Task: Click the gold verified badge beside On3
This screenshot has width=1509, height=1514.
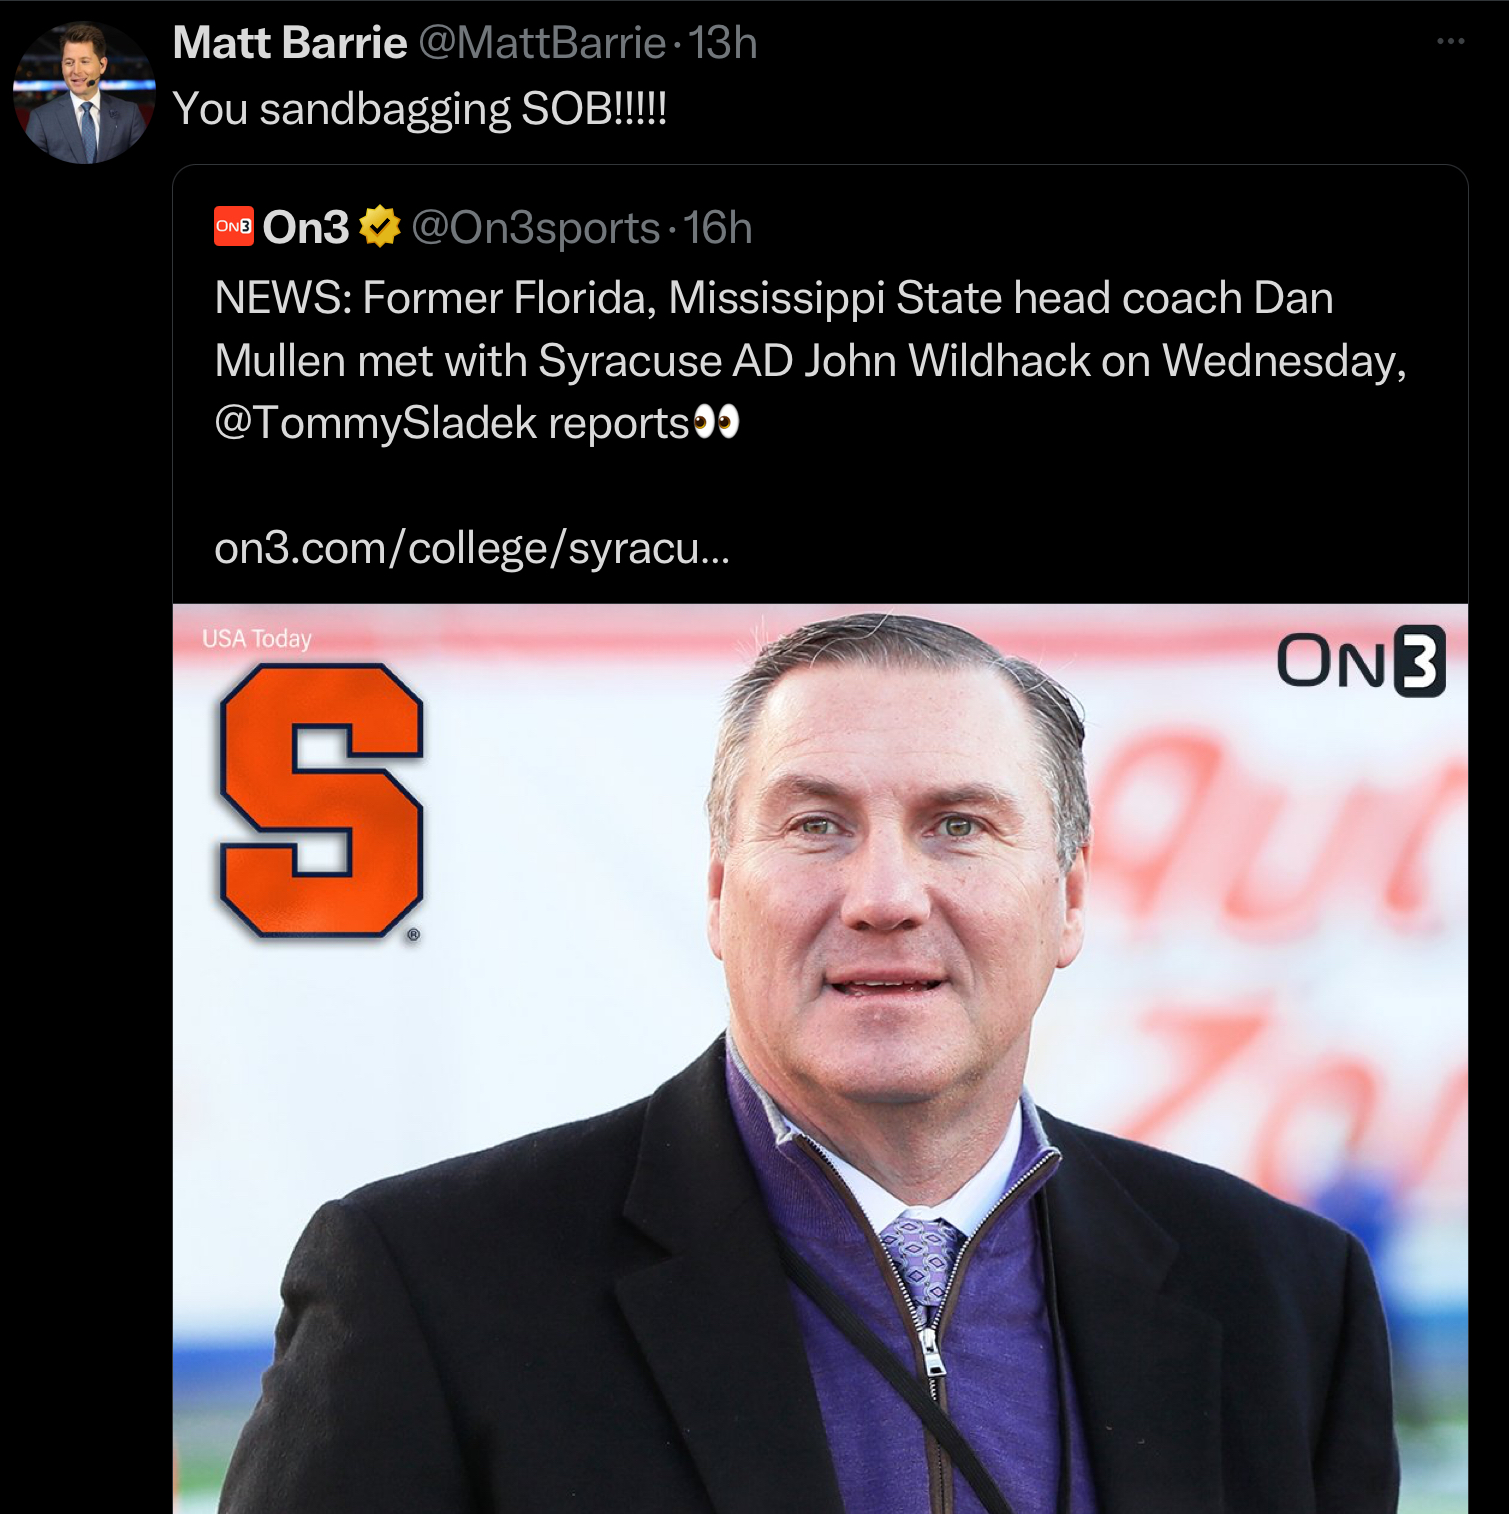Action: click(380, 227)
